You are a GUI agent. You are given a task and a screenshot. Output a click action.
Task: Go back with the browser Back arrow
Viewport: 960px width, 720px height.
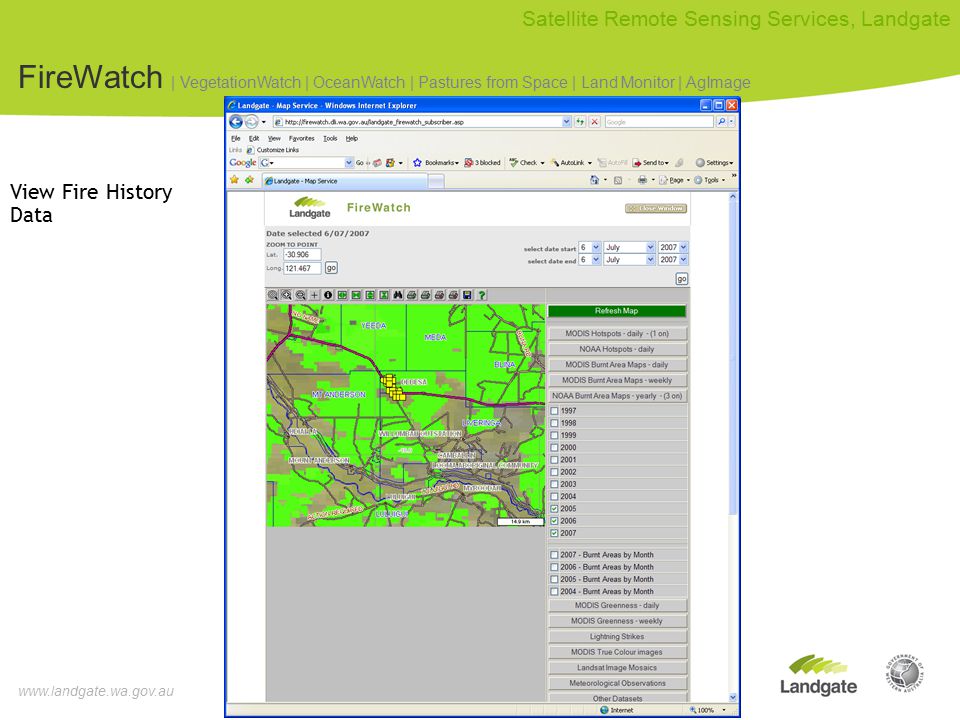coord(236,122)
